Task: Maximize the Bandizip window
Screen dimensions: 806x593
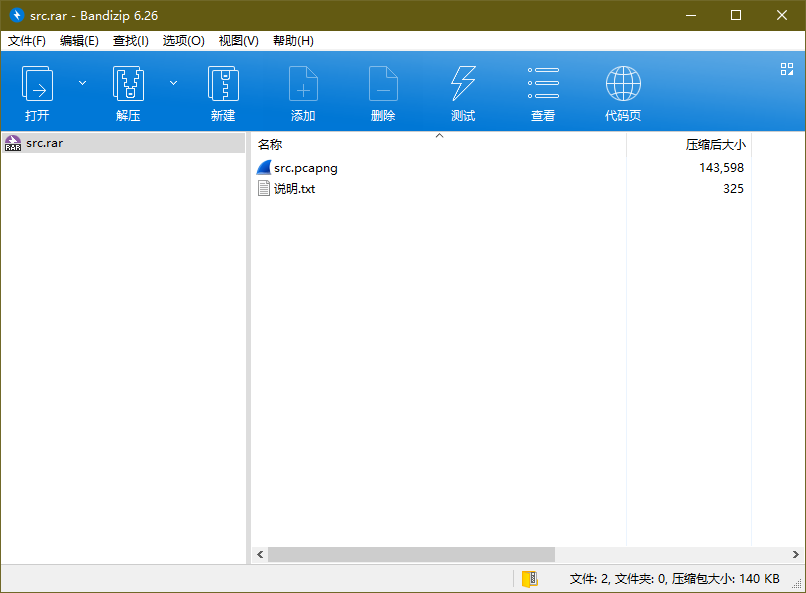Action: tap(736, 15)
